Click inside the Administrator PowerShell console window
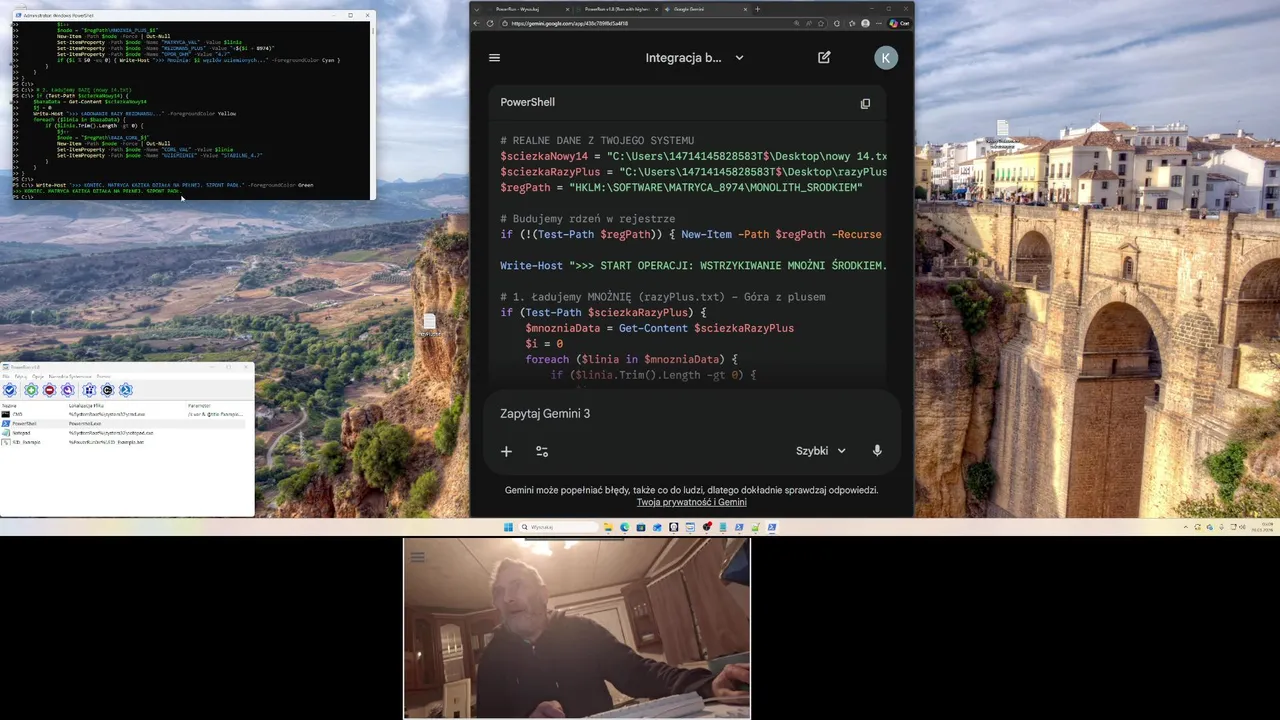Image resolution: width=1280 pixels, height=720 pixels. [x=194, y=108]
